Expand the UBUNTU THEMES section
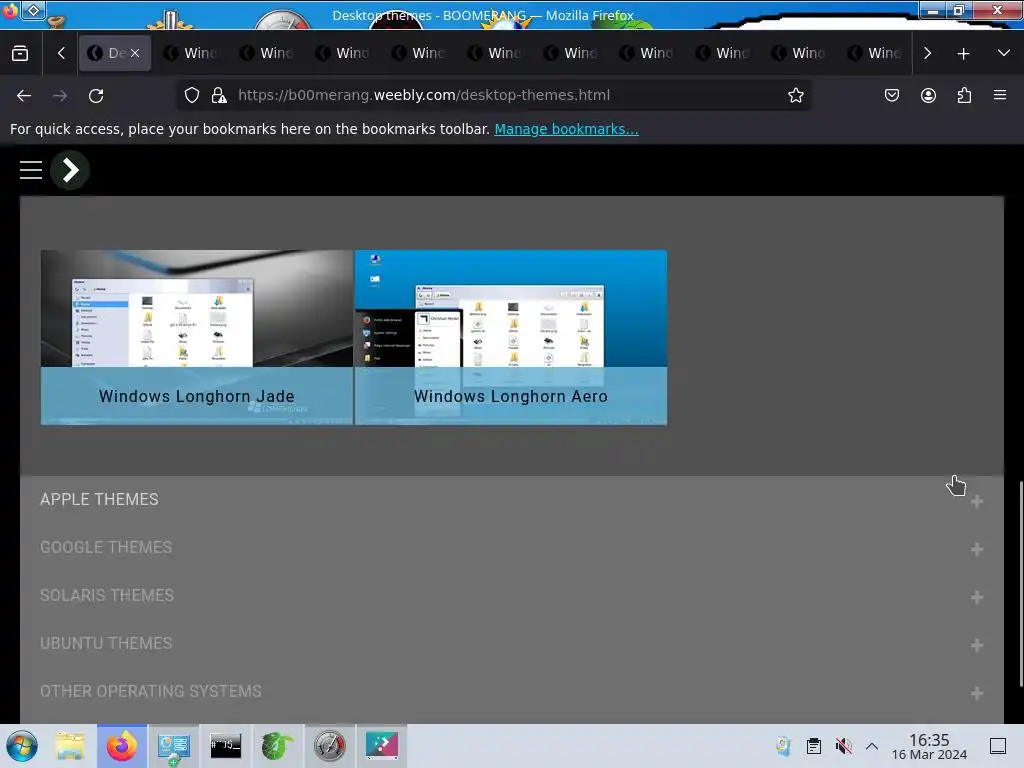Screen dimensions: 1024x768 pos(511,643)
